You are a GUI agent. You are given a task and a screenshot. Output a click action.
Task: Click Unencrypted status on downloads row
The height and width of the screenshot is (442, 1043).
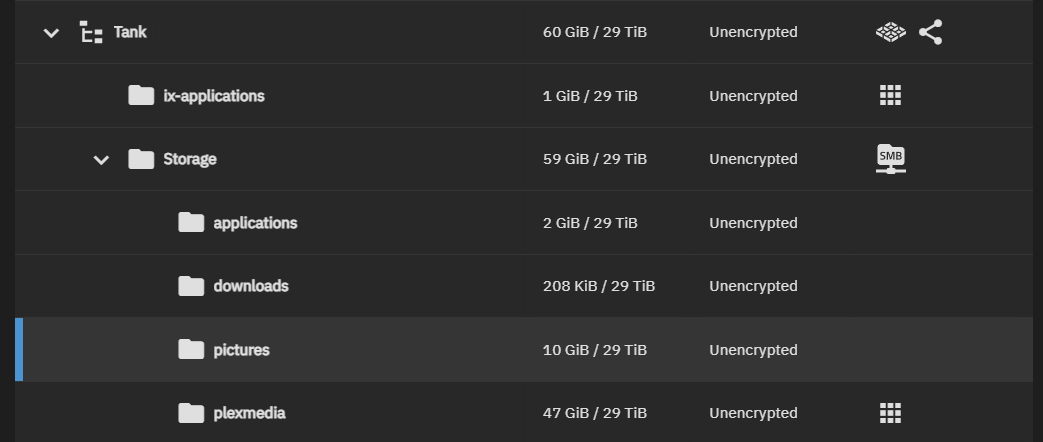coord(753,286)
